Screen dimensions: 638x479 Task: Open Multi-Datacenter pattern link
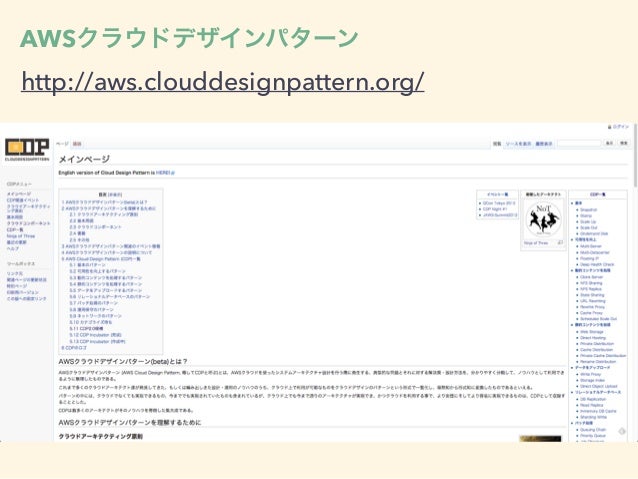pyautogui.click(x=595, y=252)
